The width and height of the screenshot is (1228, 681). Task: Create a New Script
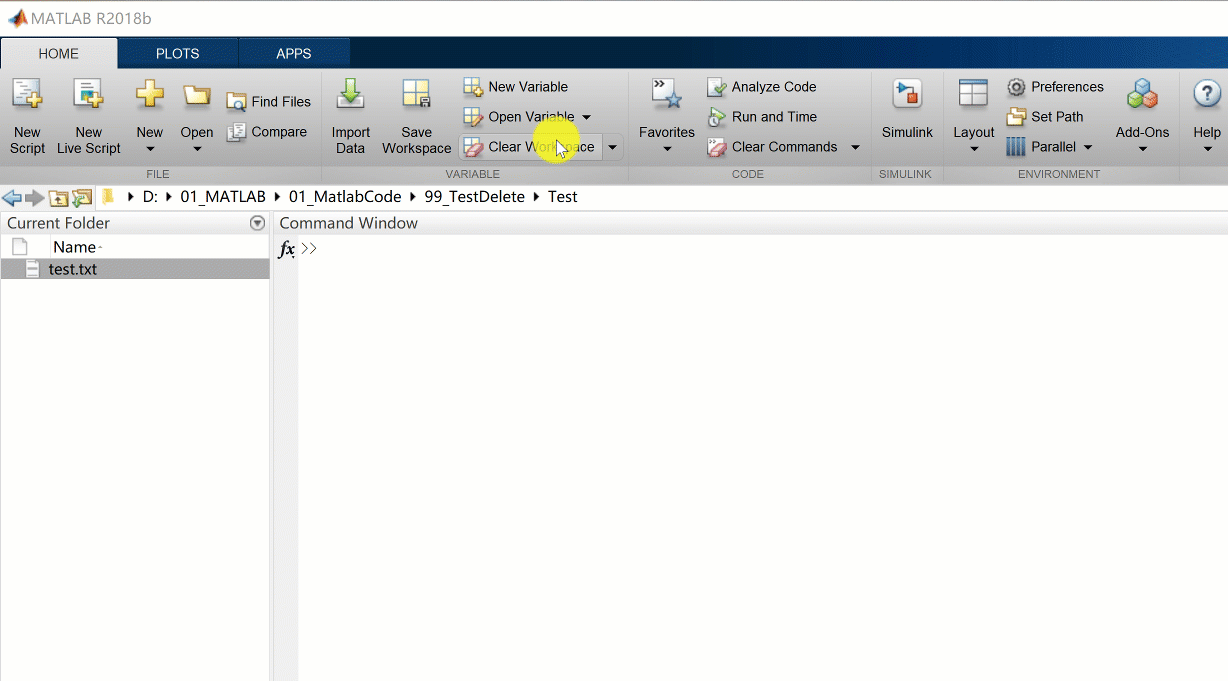[x=27, y=117]
